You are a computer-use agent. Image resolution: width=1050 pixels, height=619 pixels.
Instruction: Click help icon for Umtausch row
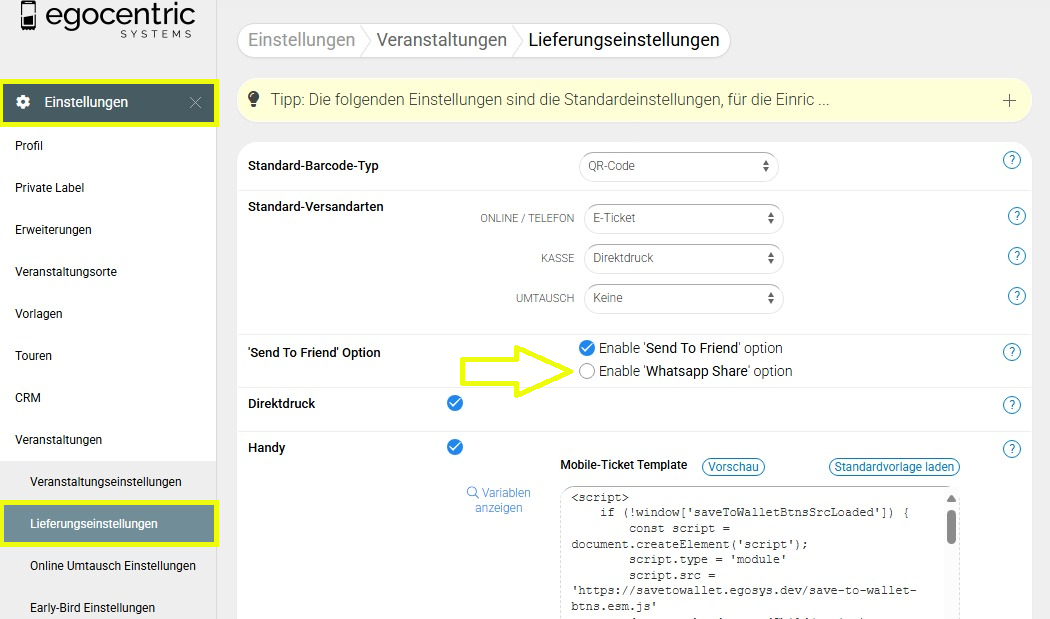1016,296
